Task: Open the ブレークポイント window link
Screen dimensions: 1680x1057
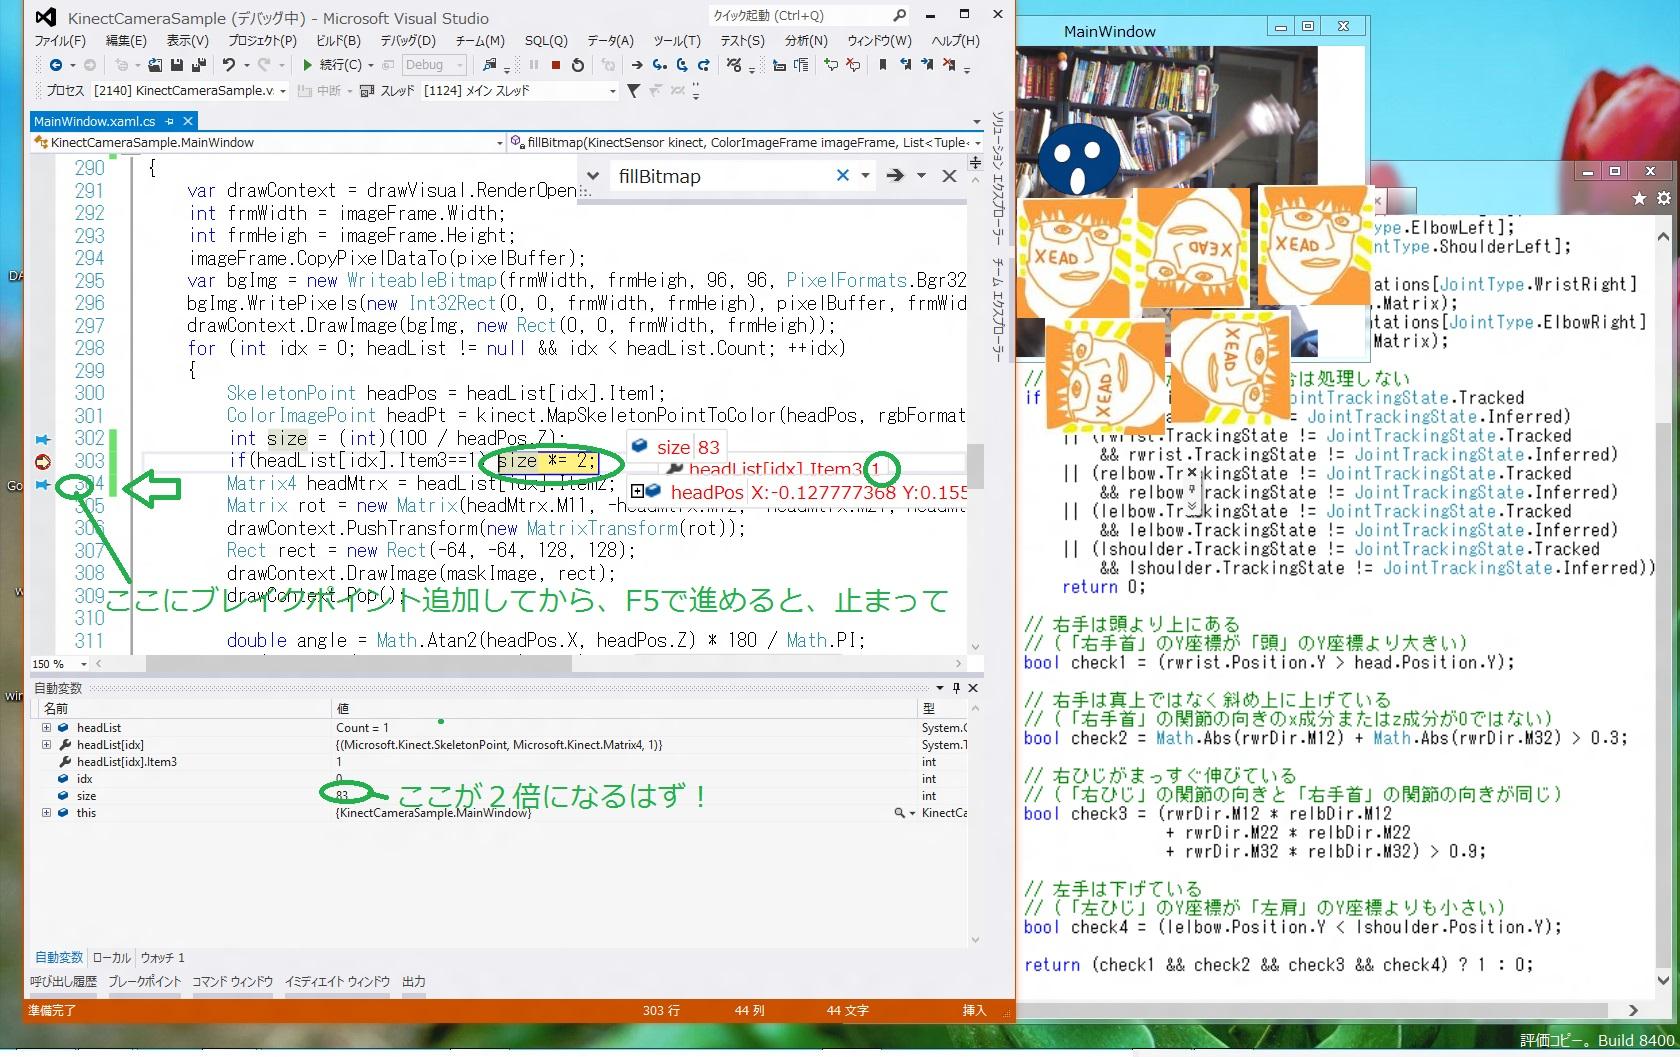Action: pos(144,982)
